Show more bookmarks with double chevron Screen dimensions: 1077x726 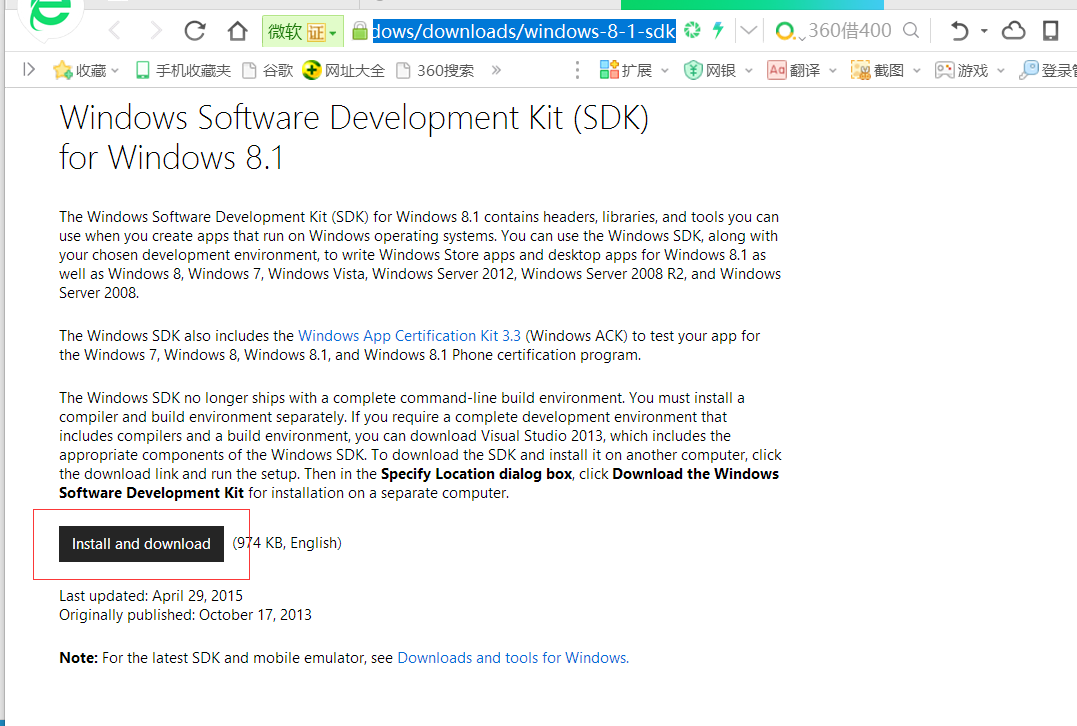pyautogui.click(x=497, y=69)
